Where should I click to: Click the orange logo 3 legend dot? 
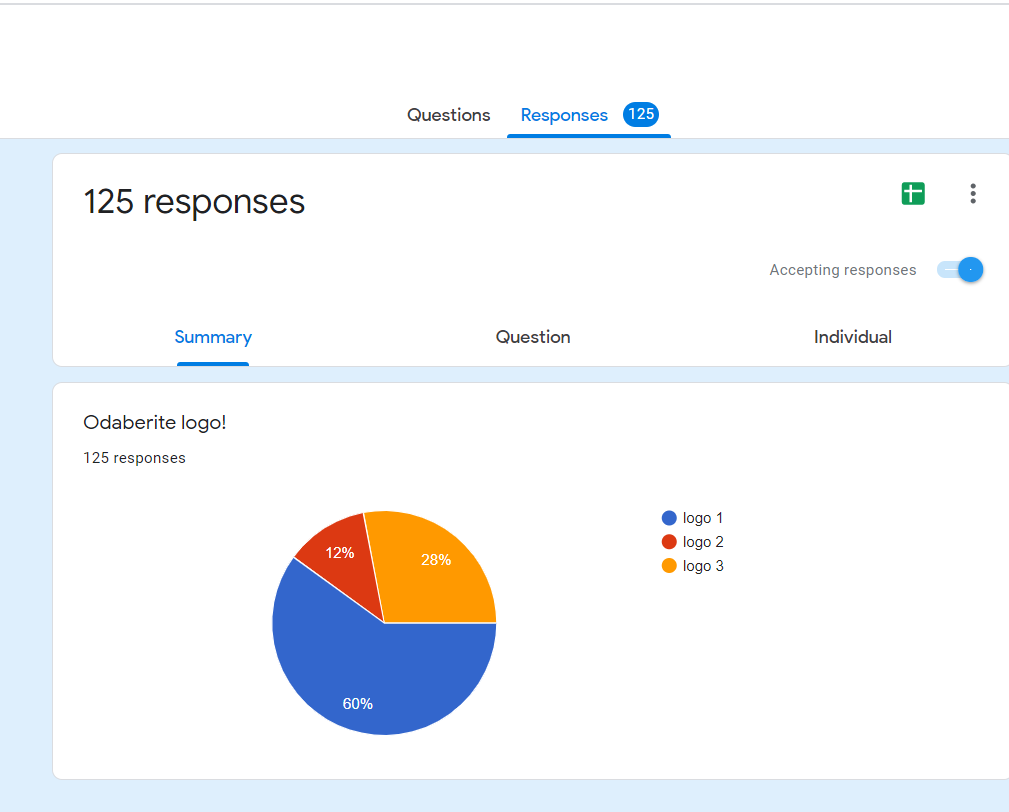pyautogui.click(x=669, y=566)
